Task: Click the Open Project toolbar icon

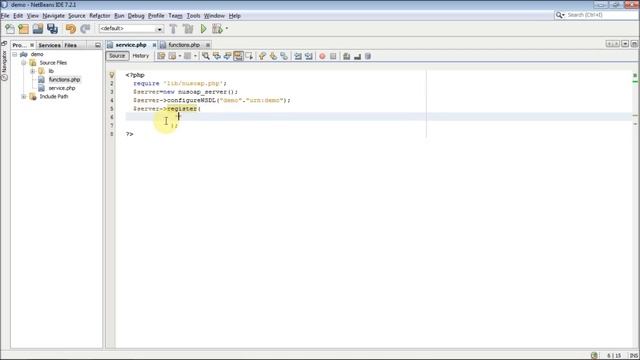Action: [x=38, y=29]
